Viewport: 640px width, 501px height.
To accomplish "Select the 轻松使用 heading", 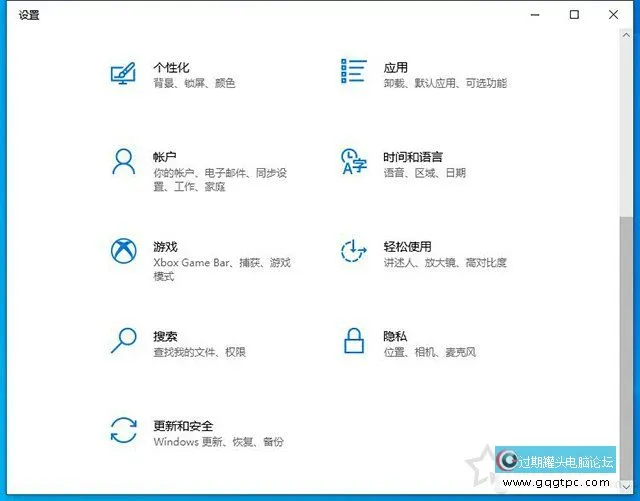I will click(x=407, y=247).
